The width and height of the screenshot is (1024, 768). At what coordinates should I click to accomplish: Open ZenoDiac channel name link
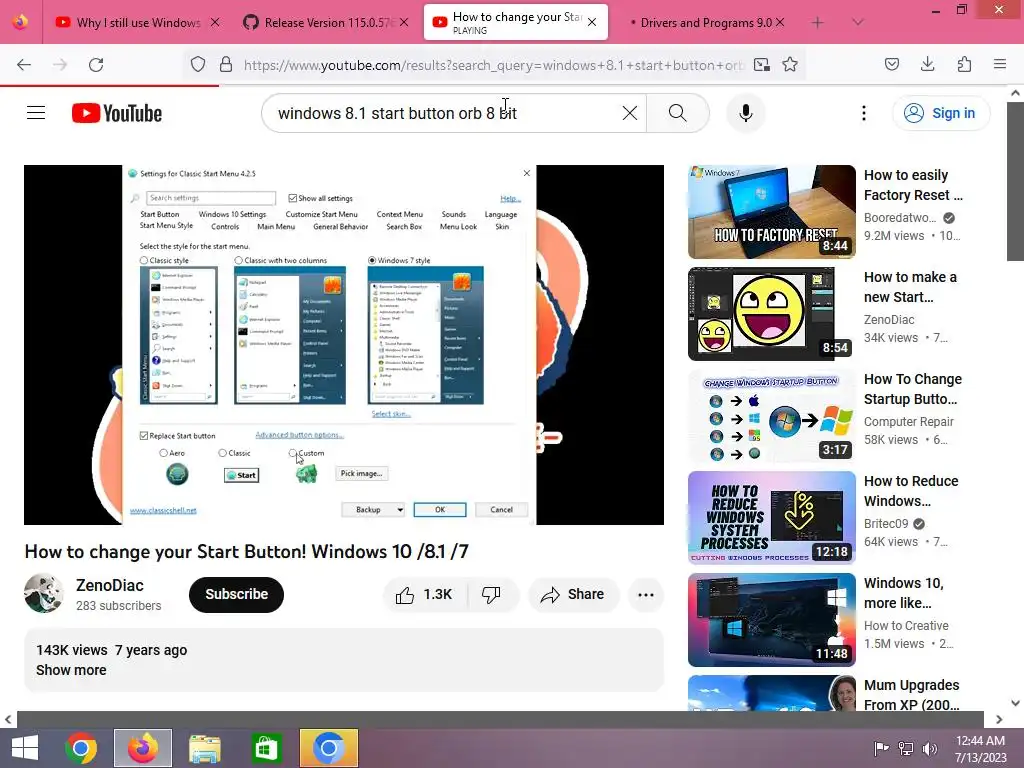click(110, 585)
